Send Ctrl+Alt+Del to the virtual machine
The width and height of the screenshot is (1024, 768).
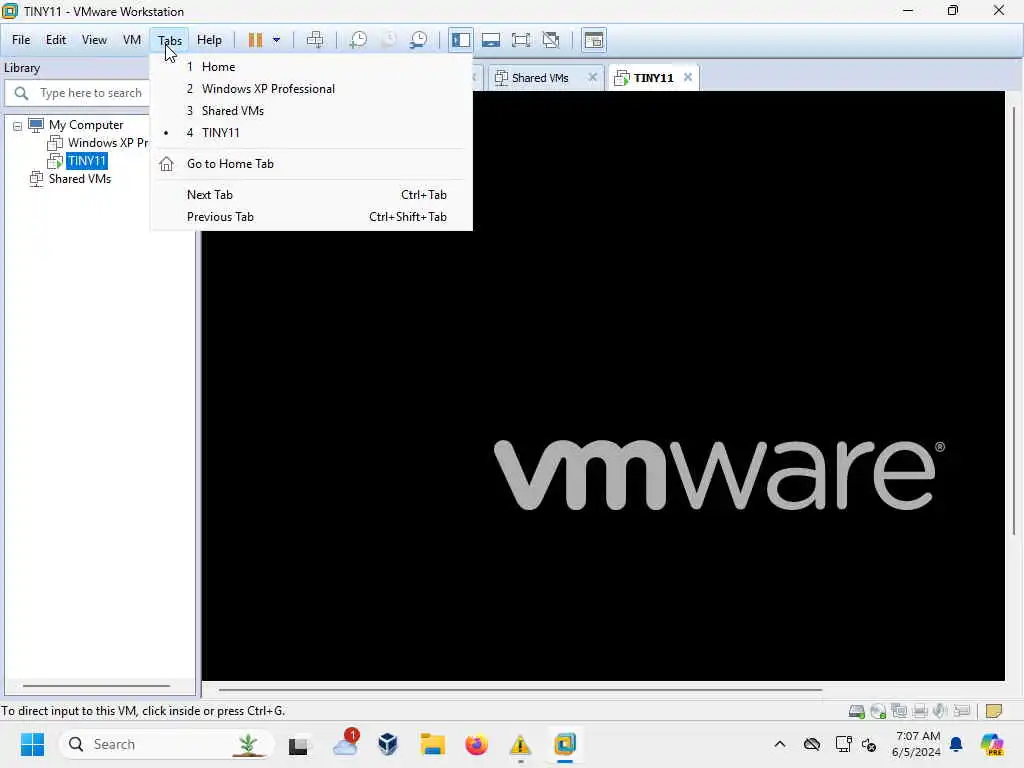coord(315,40)
